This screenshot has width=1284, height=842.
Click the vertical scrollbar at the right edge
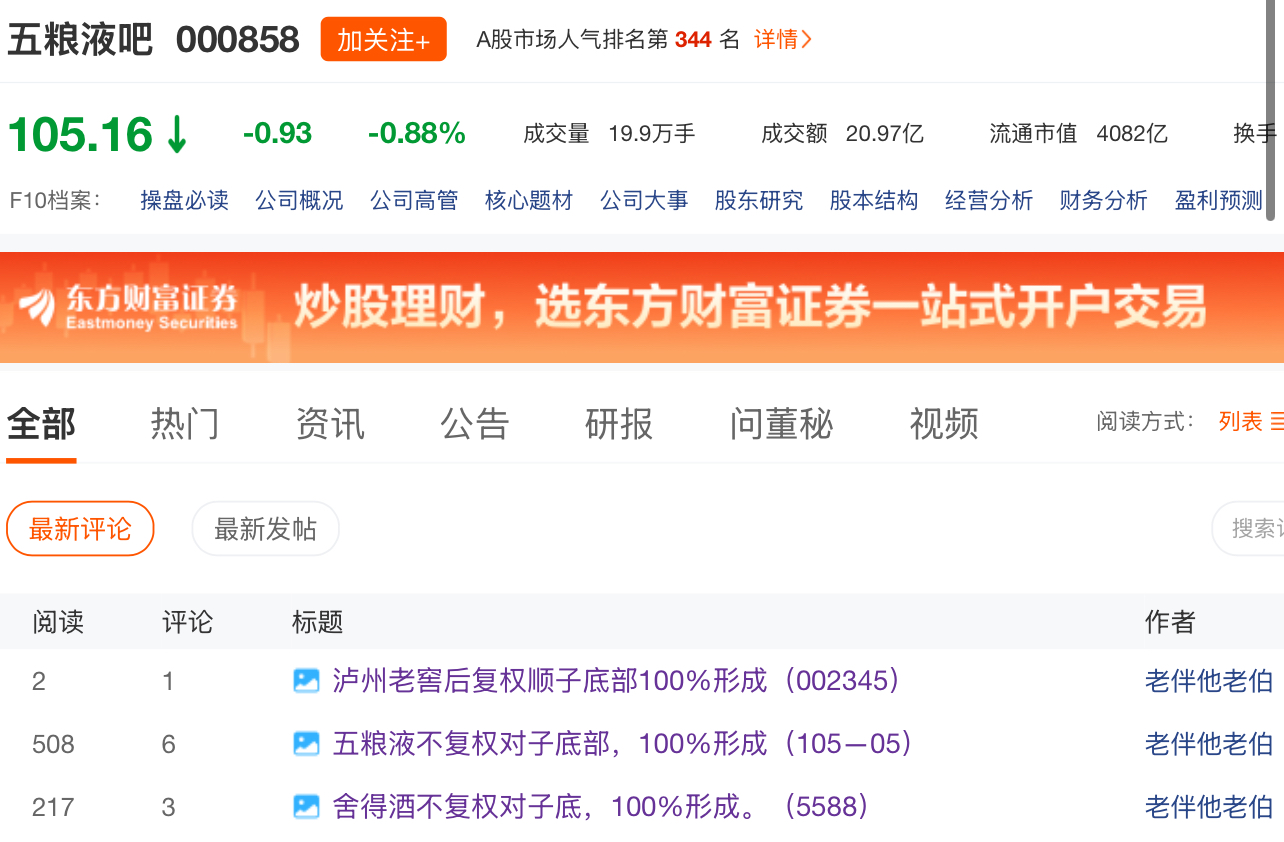coord(1272,110)
